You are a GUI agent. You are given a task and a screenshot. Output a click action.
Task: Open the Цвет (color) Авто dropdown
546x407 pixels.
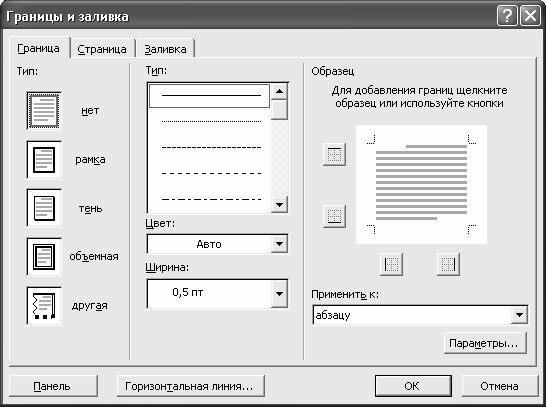[x=279, y=244]
